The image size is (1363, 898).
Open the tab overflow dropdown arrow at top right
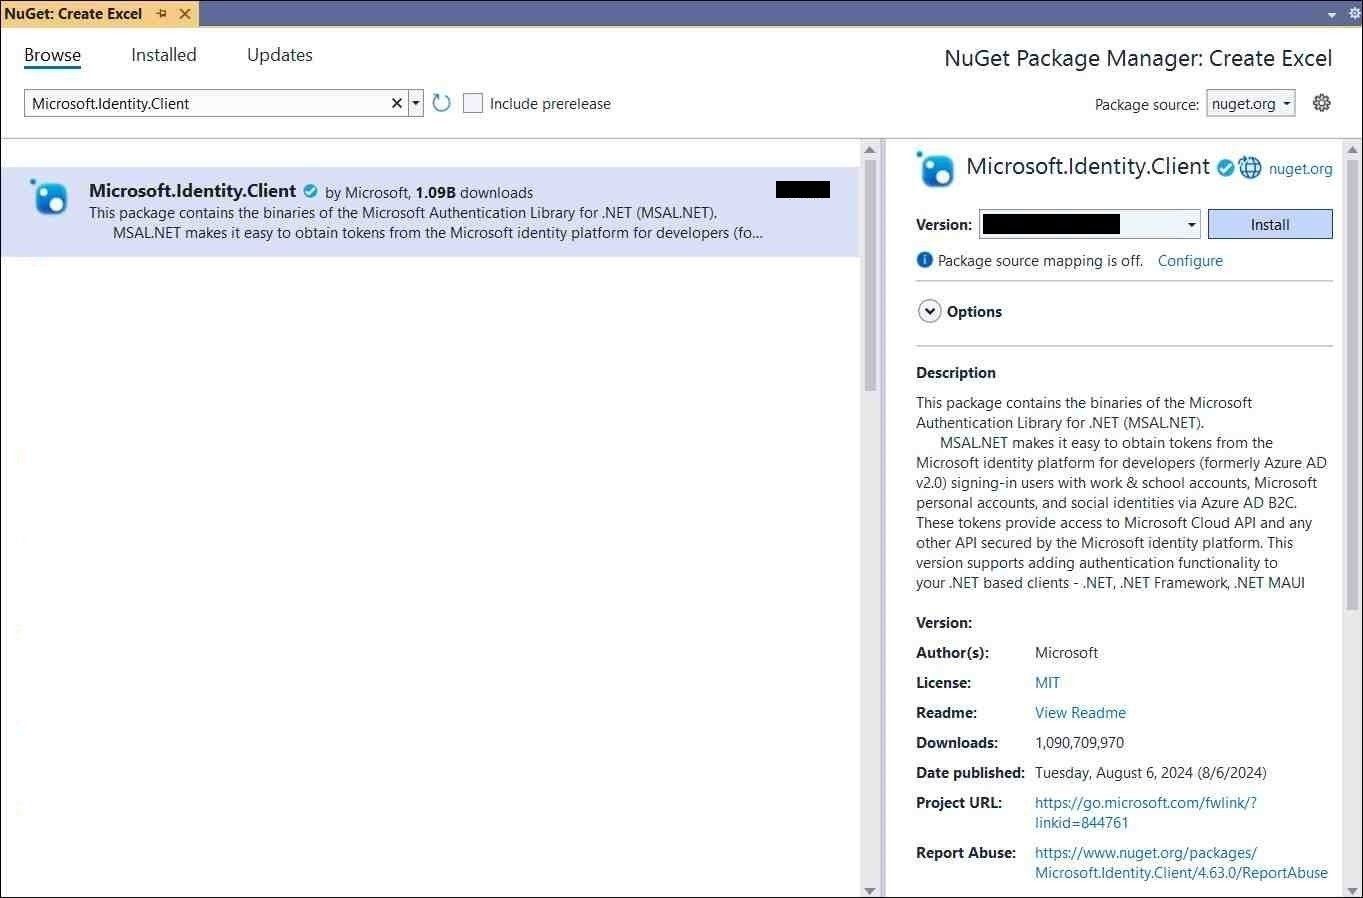pos(1331,15)
